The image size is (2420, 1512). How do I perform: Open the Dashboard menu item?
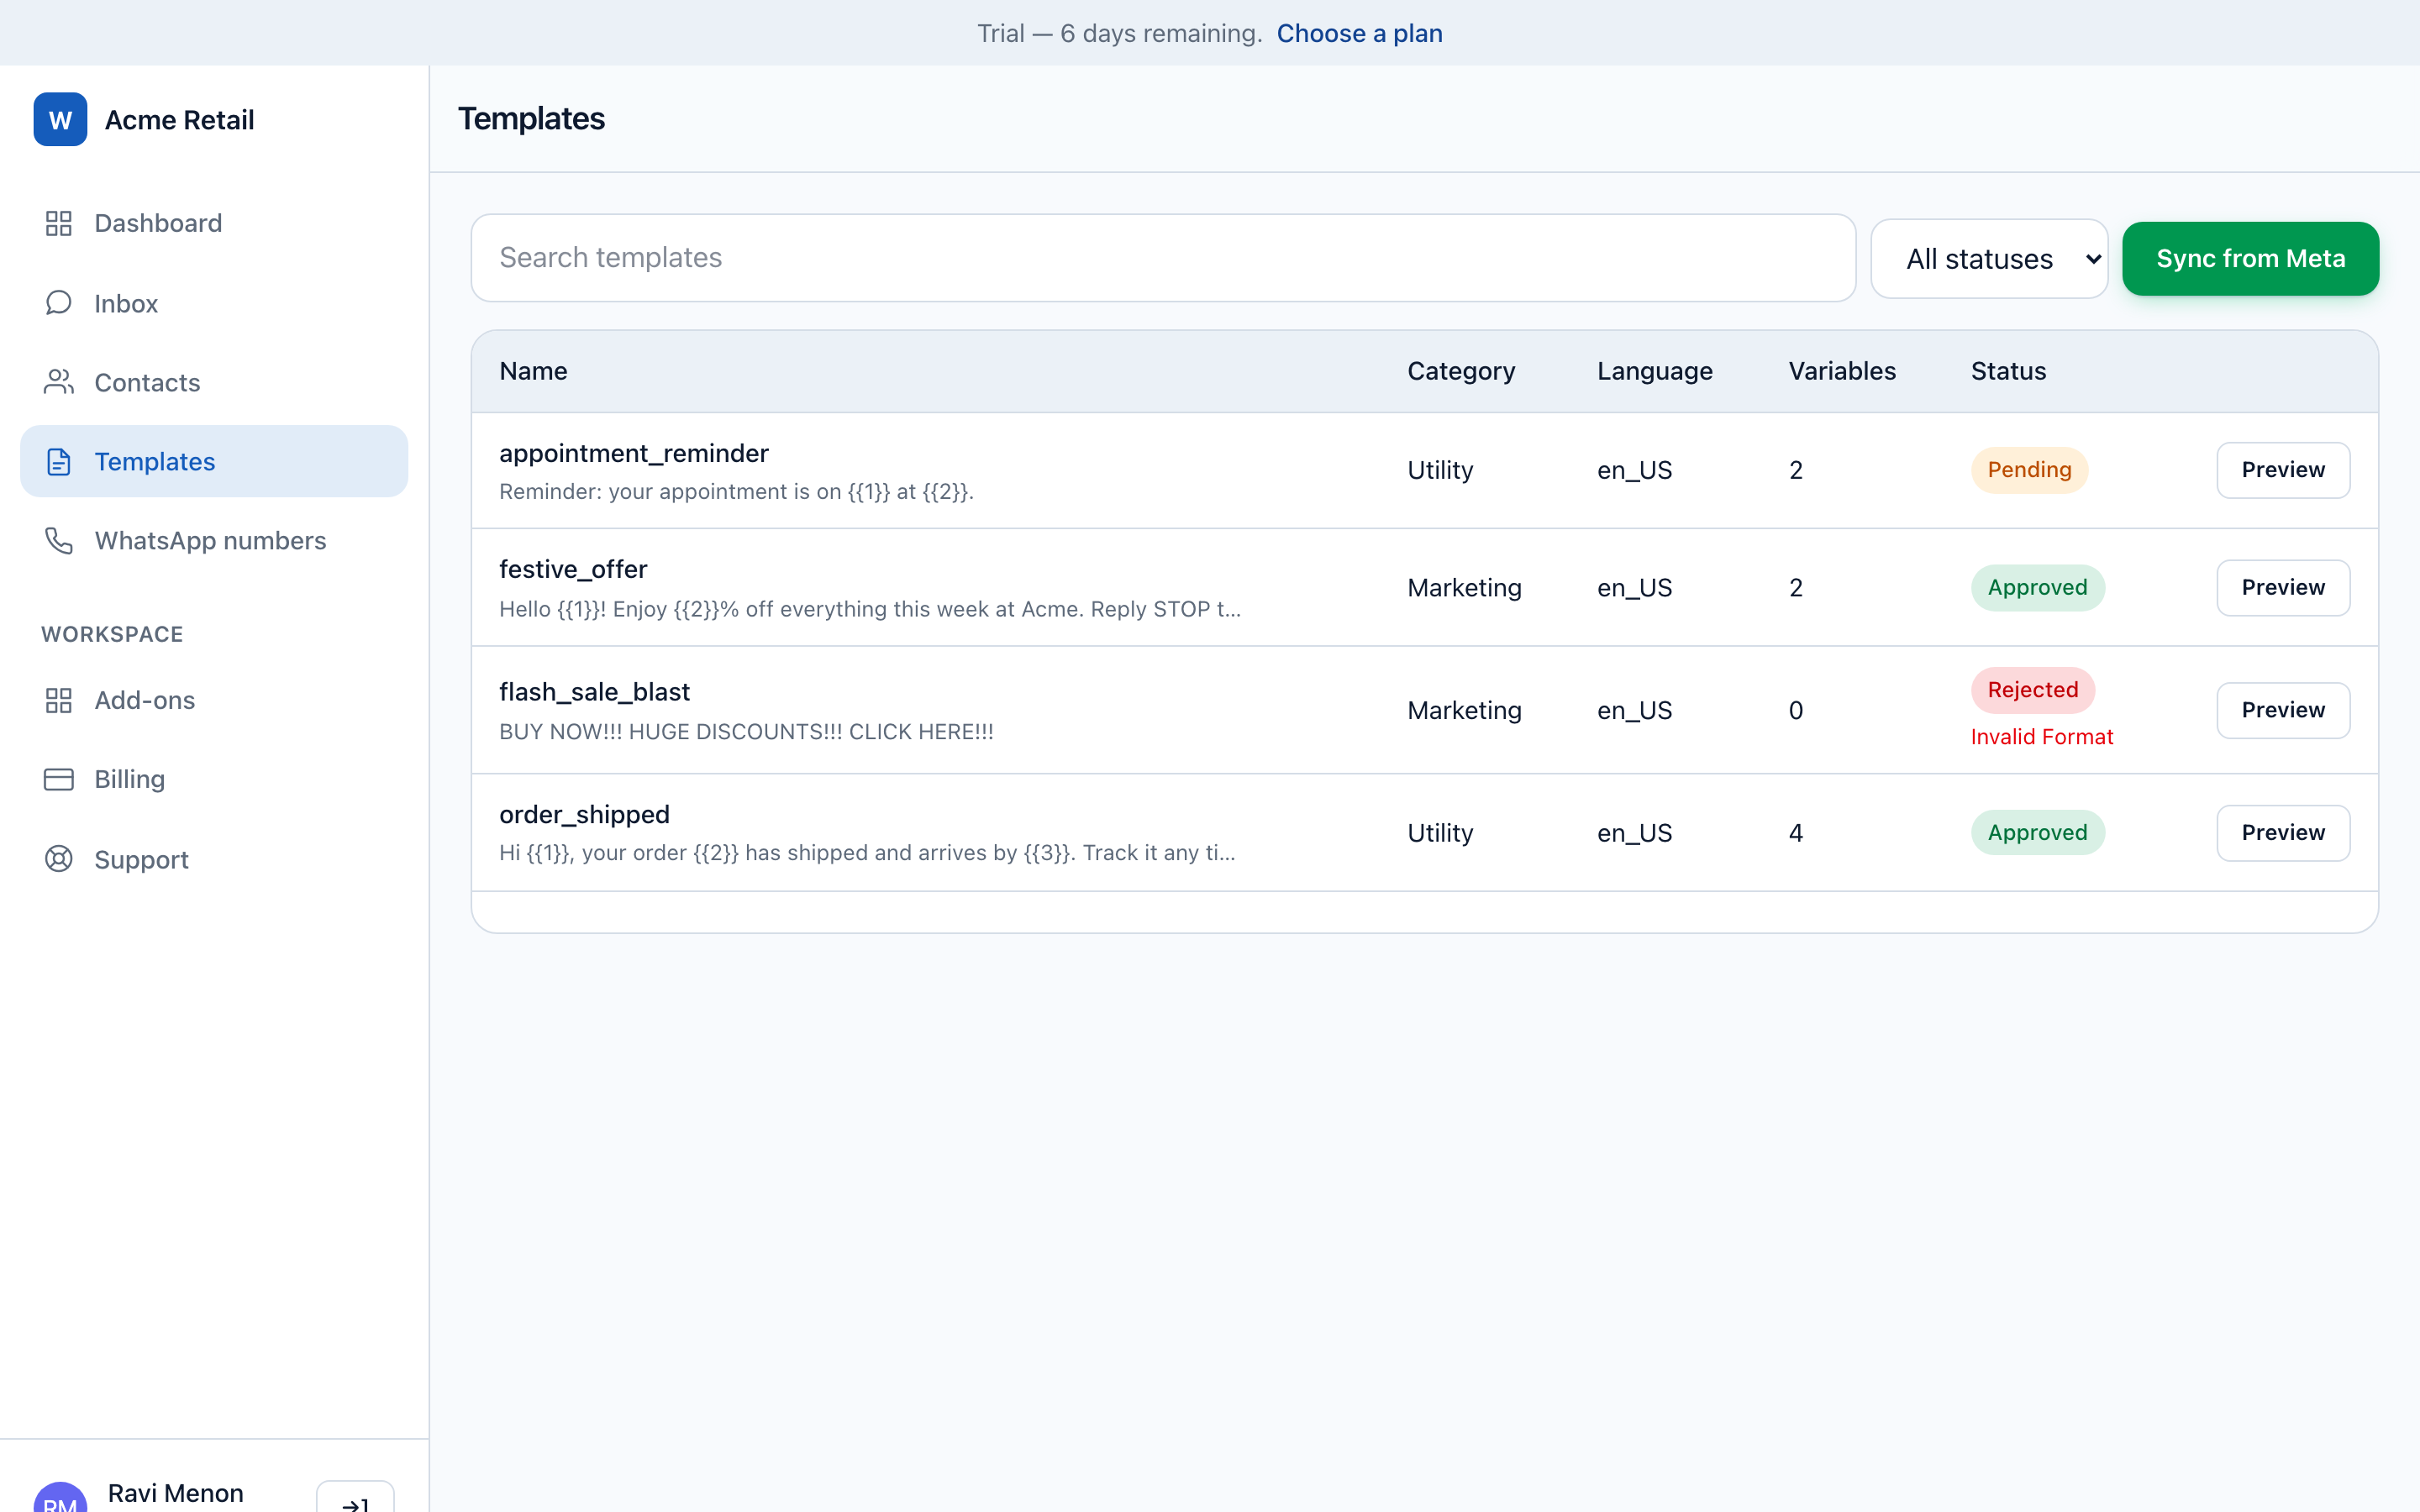pyautogui.click(x=214, y=223)
